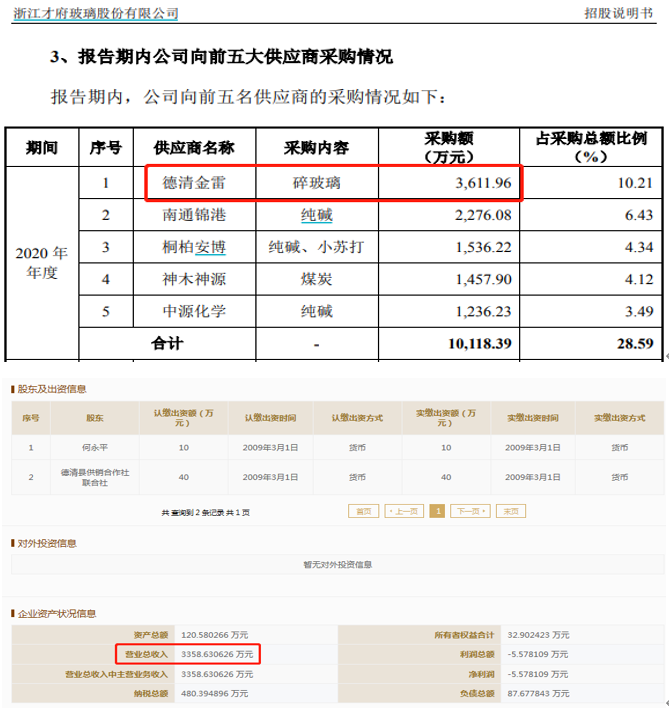
Task: Click the 采购额(万元) column header
Action: pos(449,147)
